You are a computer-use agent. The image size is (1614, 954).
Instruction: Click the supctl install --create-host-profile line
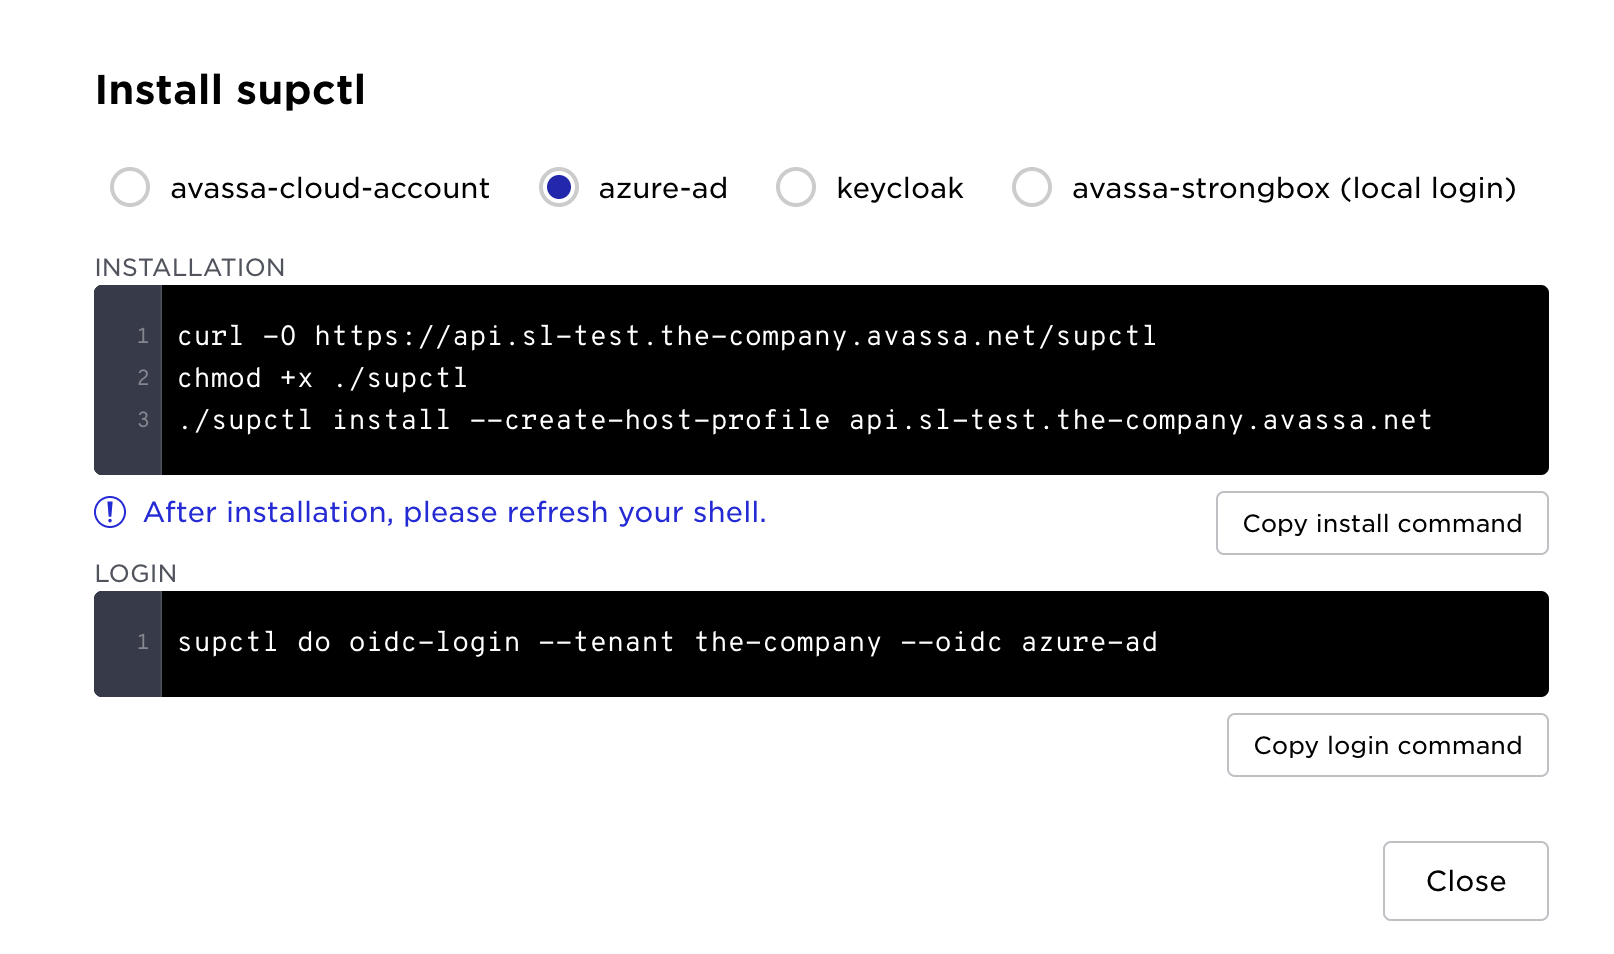[805, 420]
